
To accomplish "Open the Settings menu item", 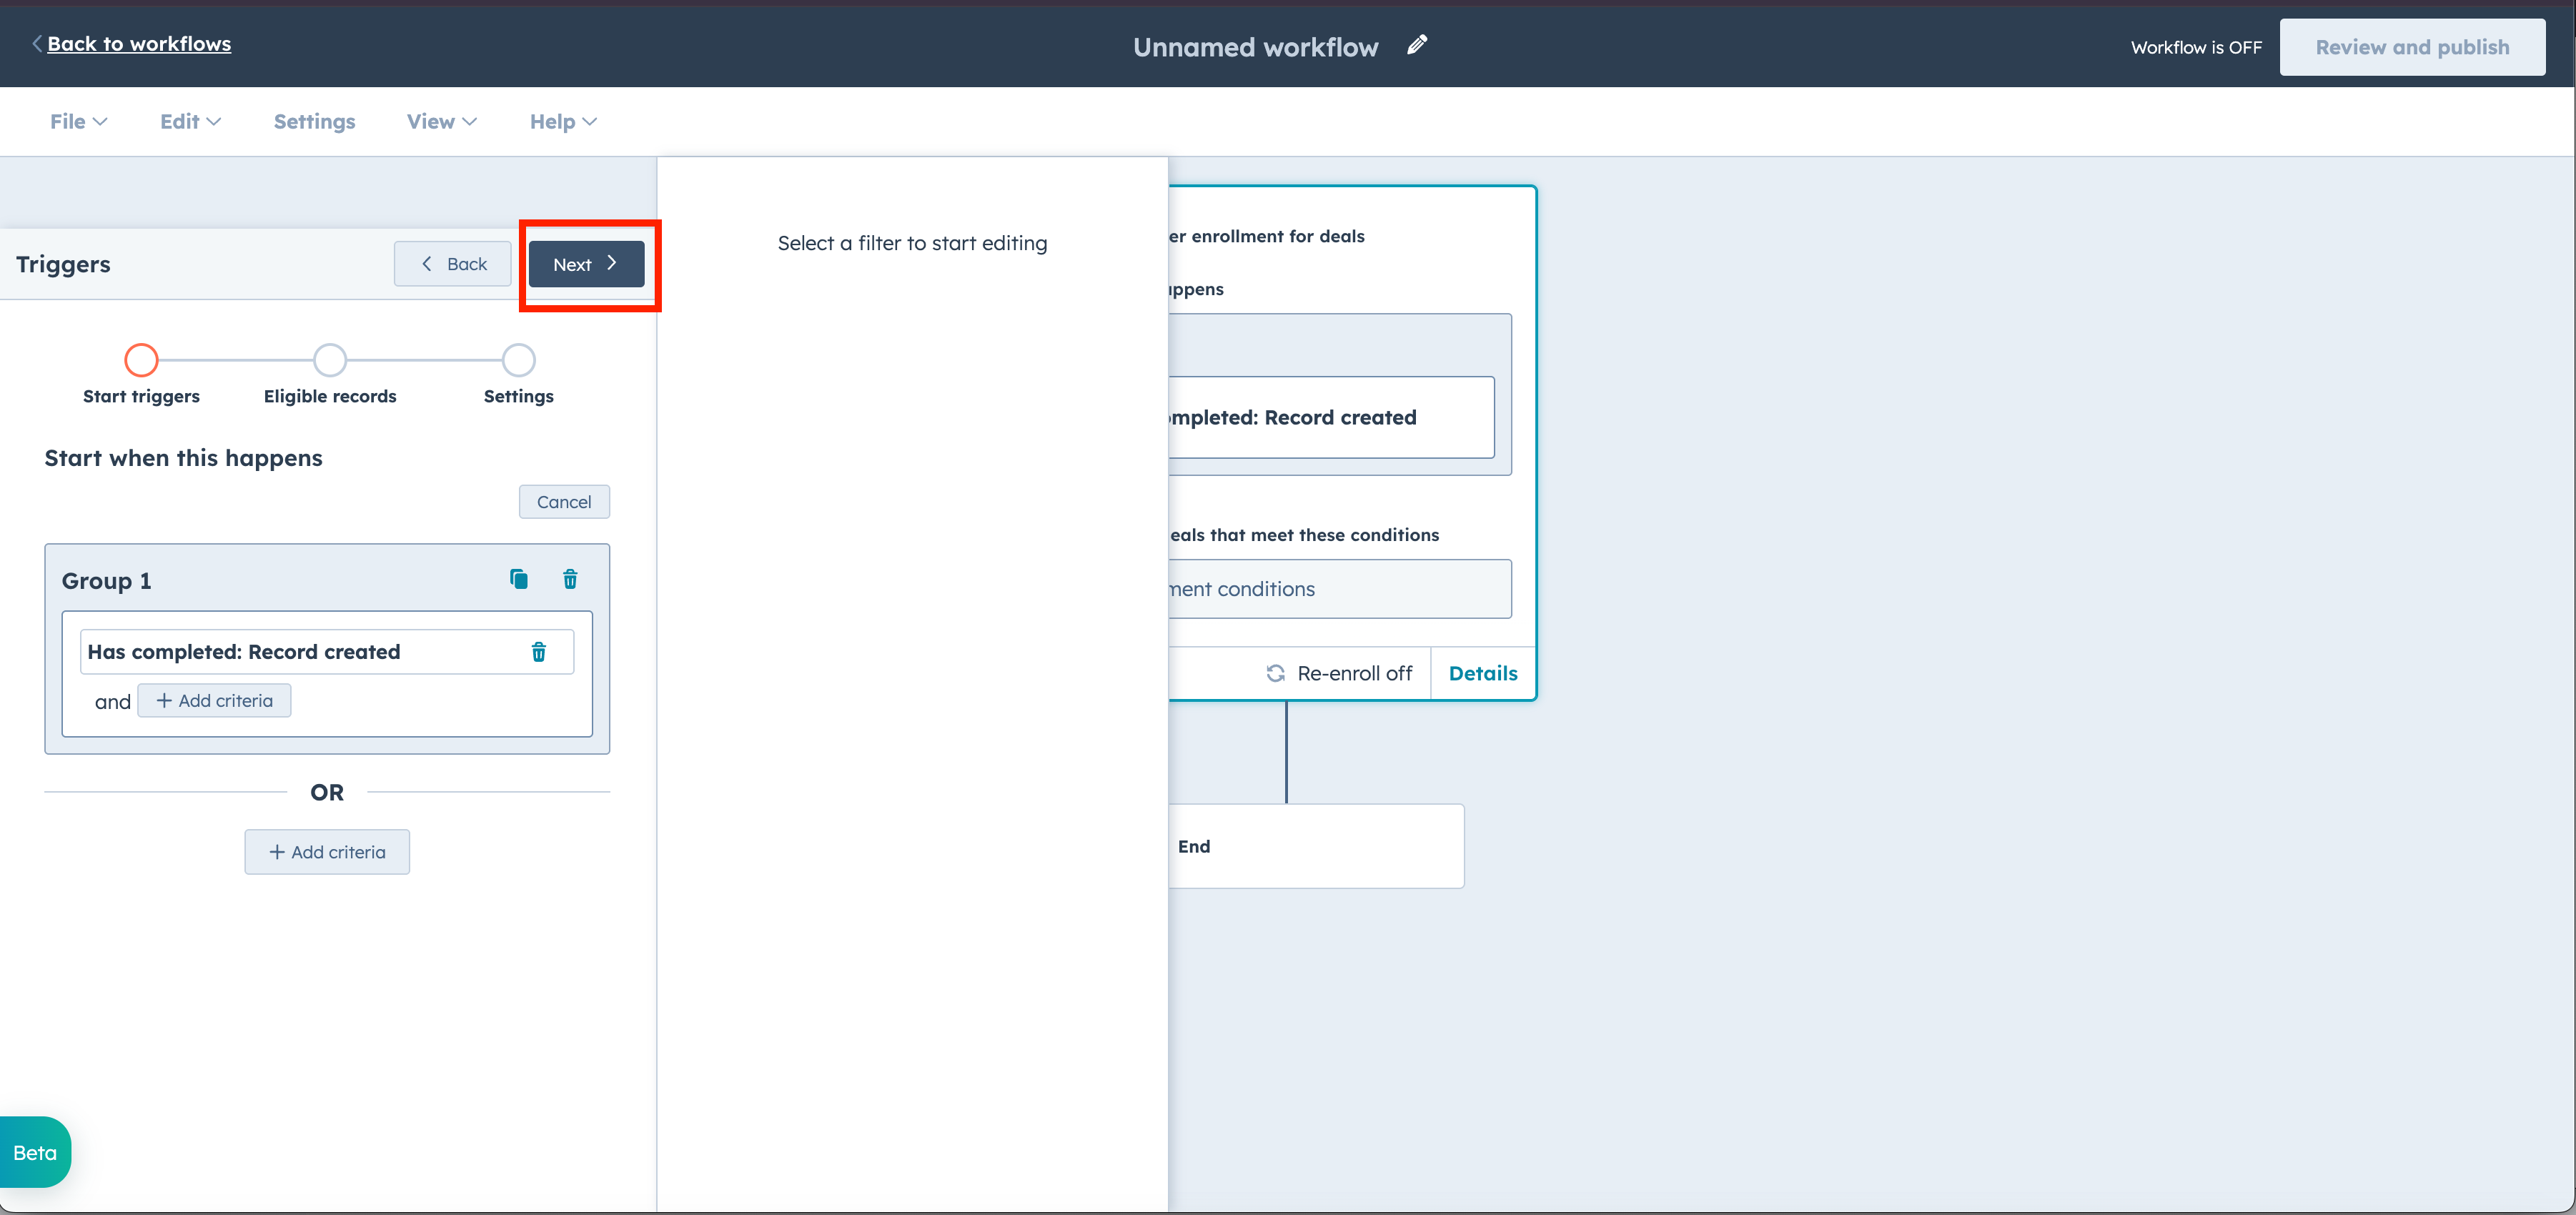I will pyautogui.click(x=314, y=121).
